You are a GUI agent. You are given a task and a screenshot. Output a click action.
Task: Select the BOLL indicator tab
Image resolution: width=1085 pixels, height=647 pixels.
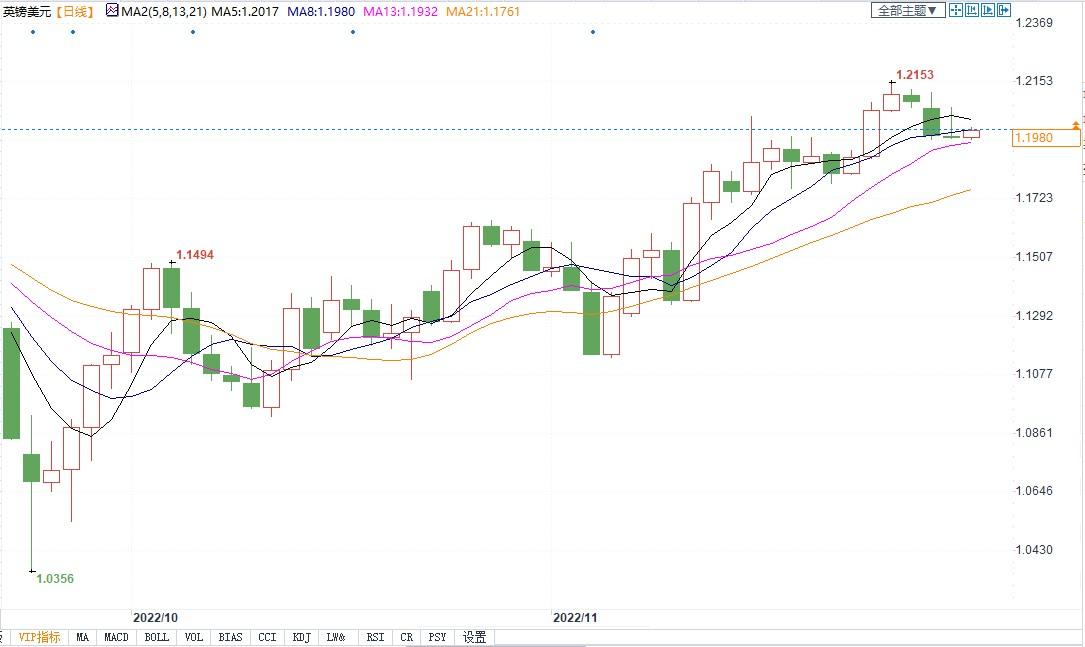156,637
